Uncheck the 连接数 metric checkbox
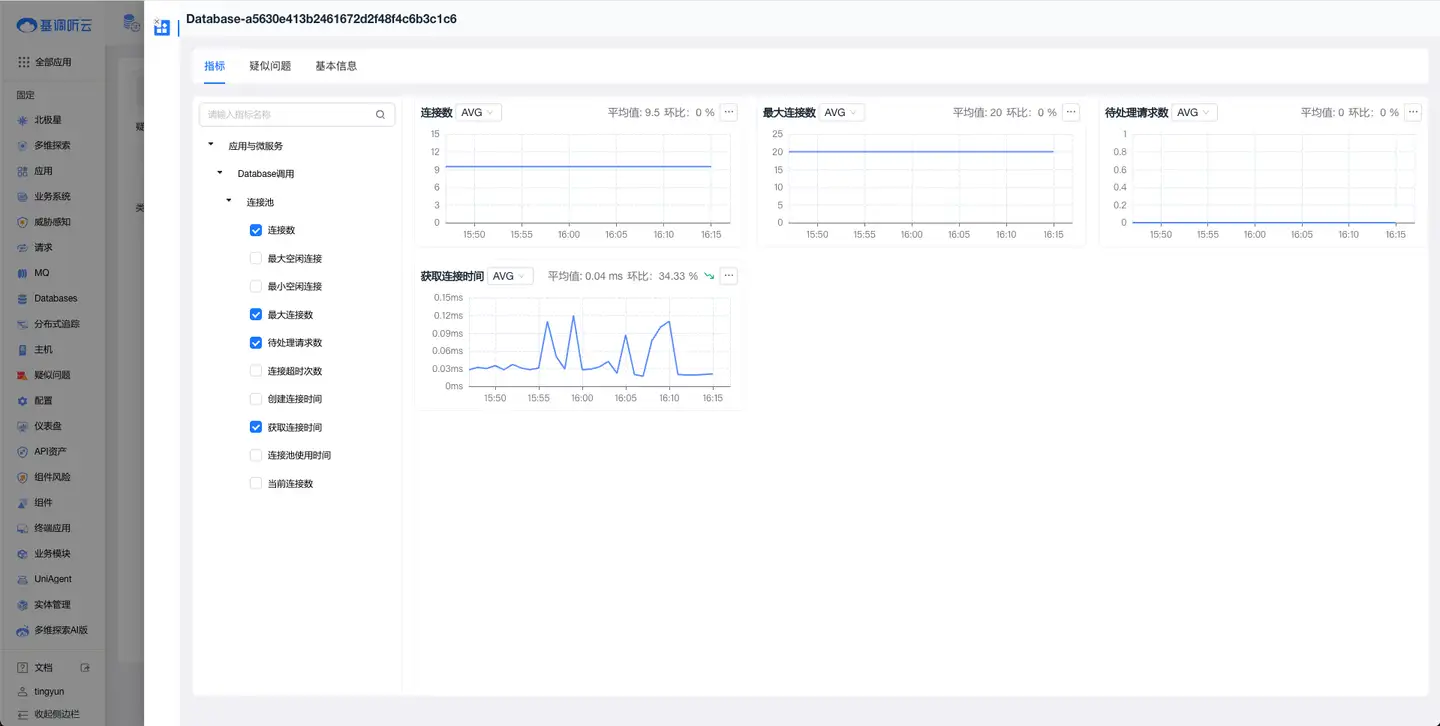This screenshot has height=726, width=1440. coord(256,231)
